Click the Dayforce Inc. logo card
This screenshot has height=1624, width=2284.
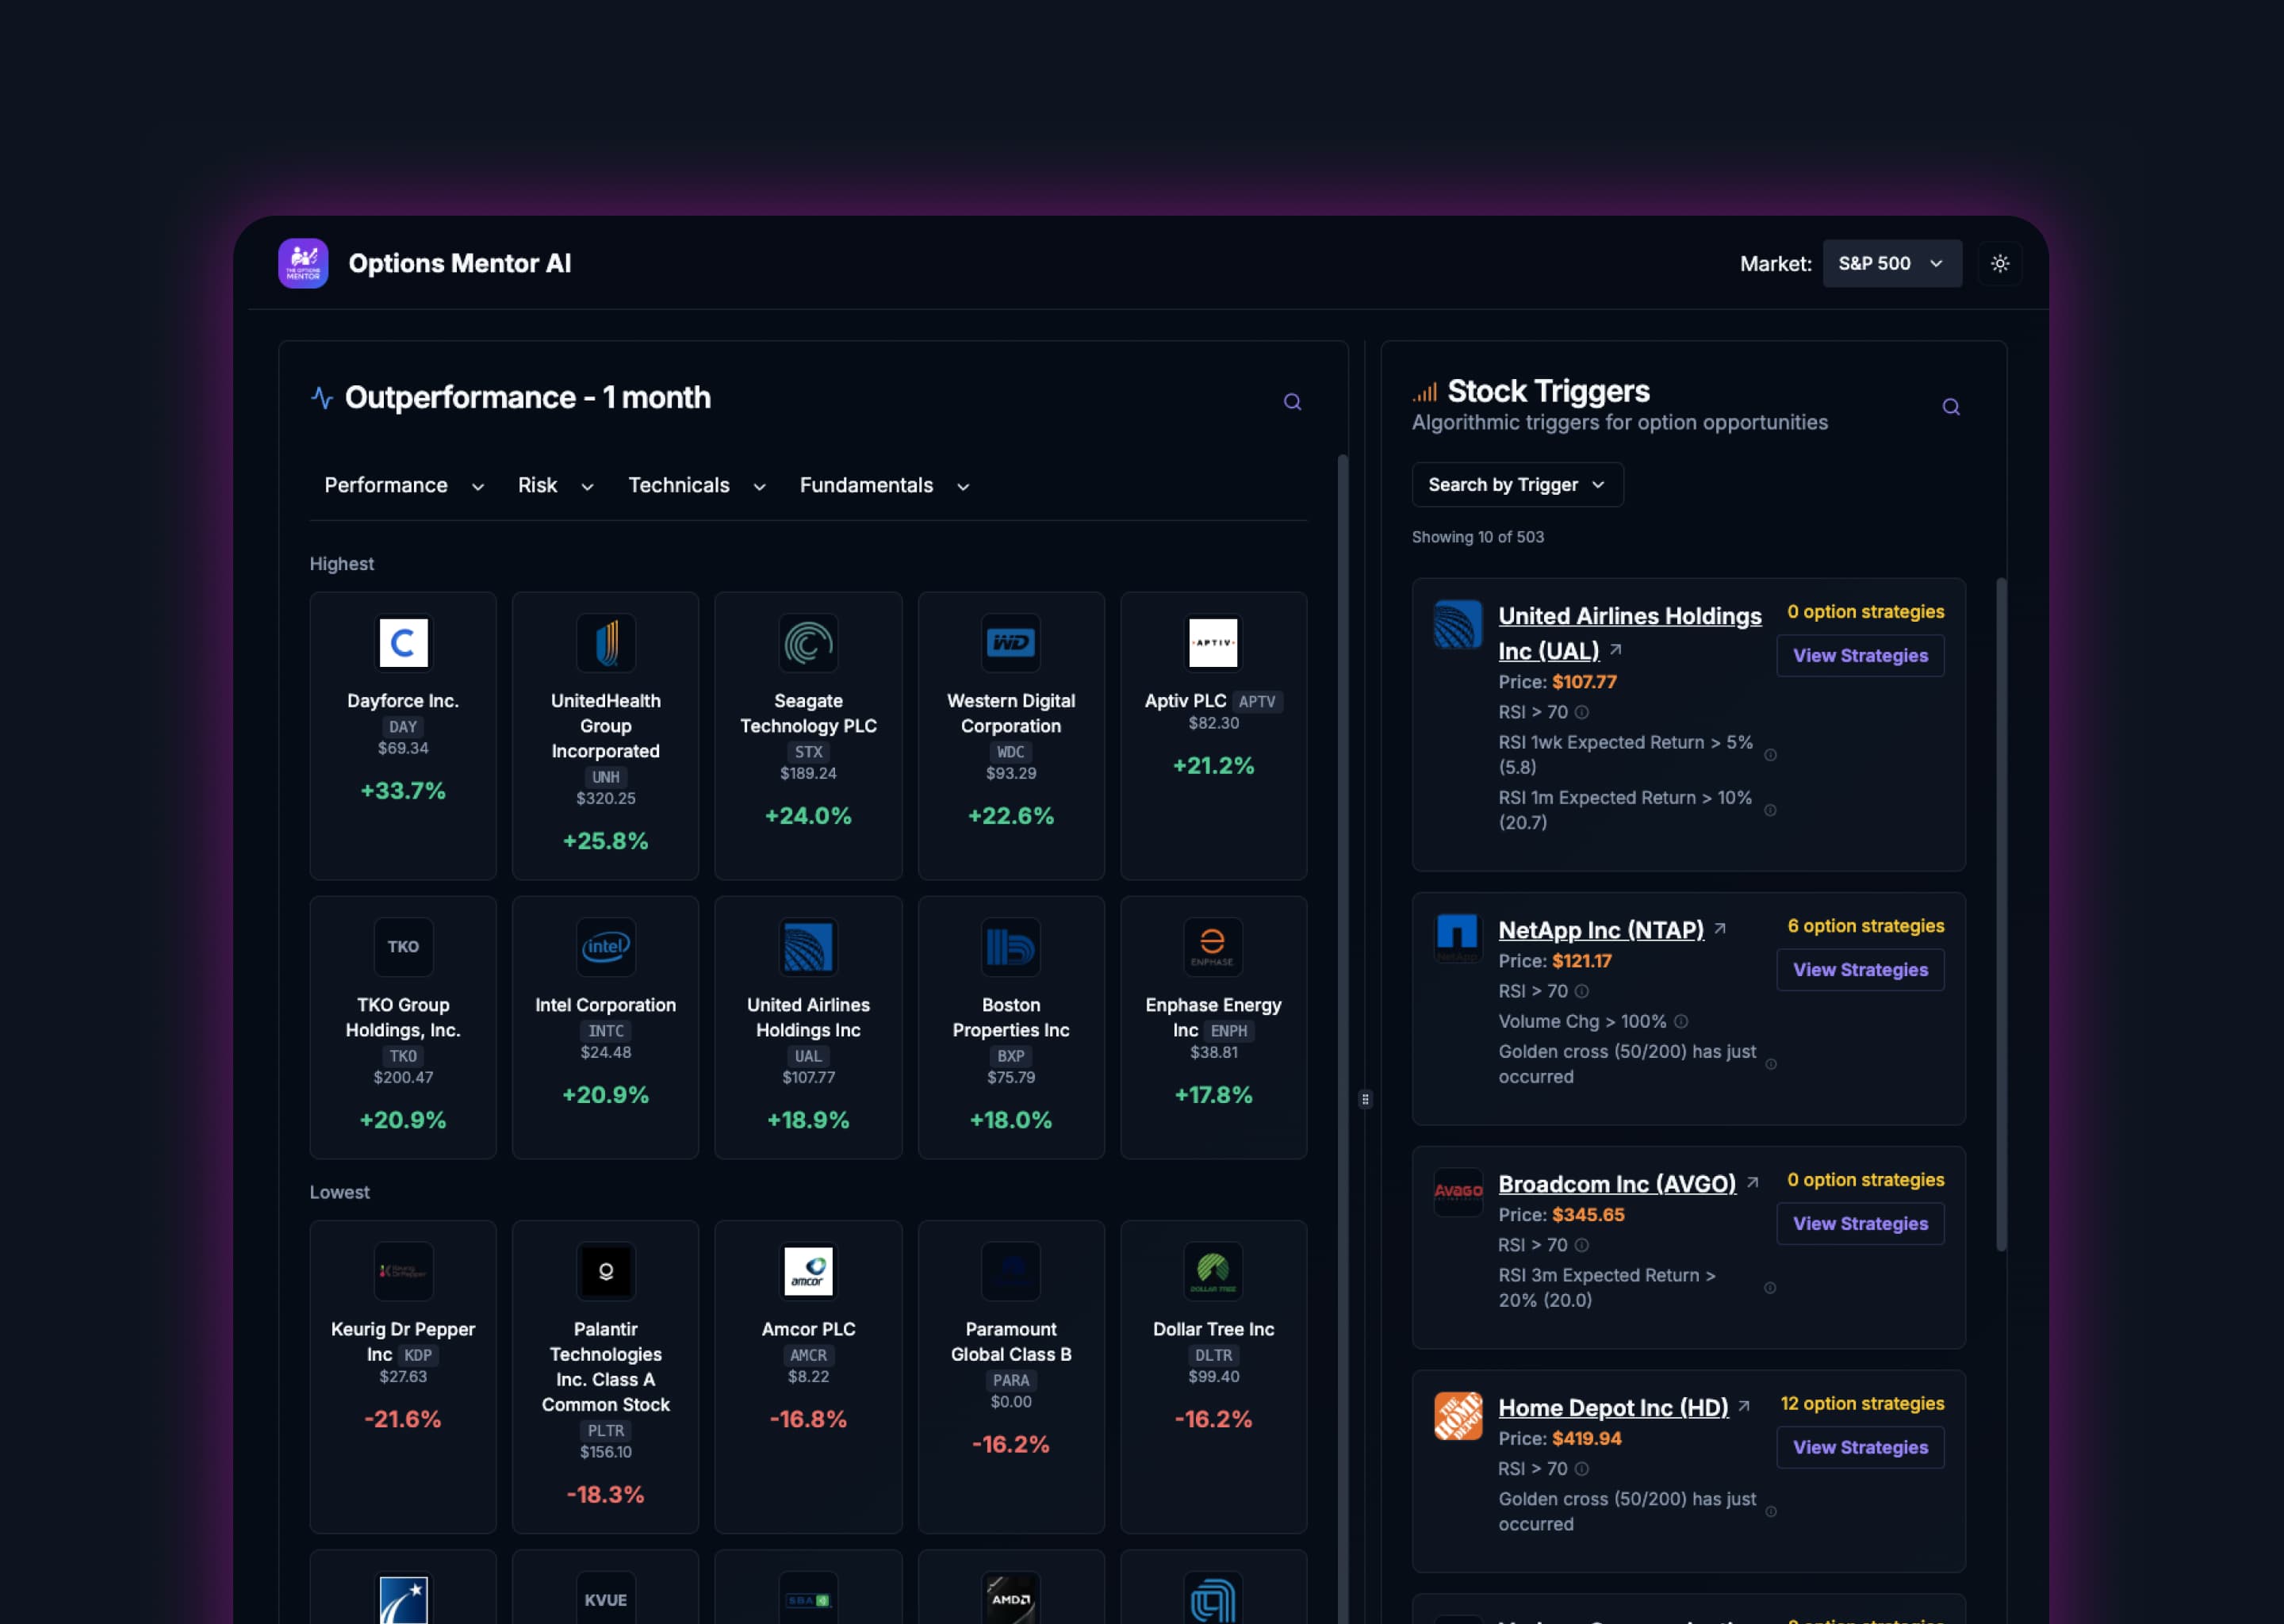(403, 643)
